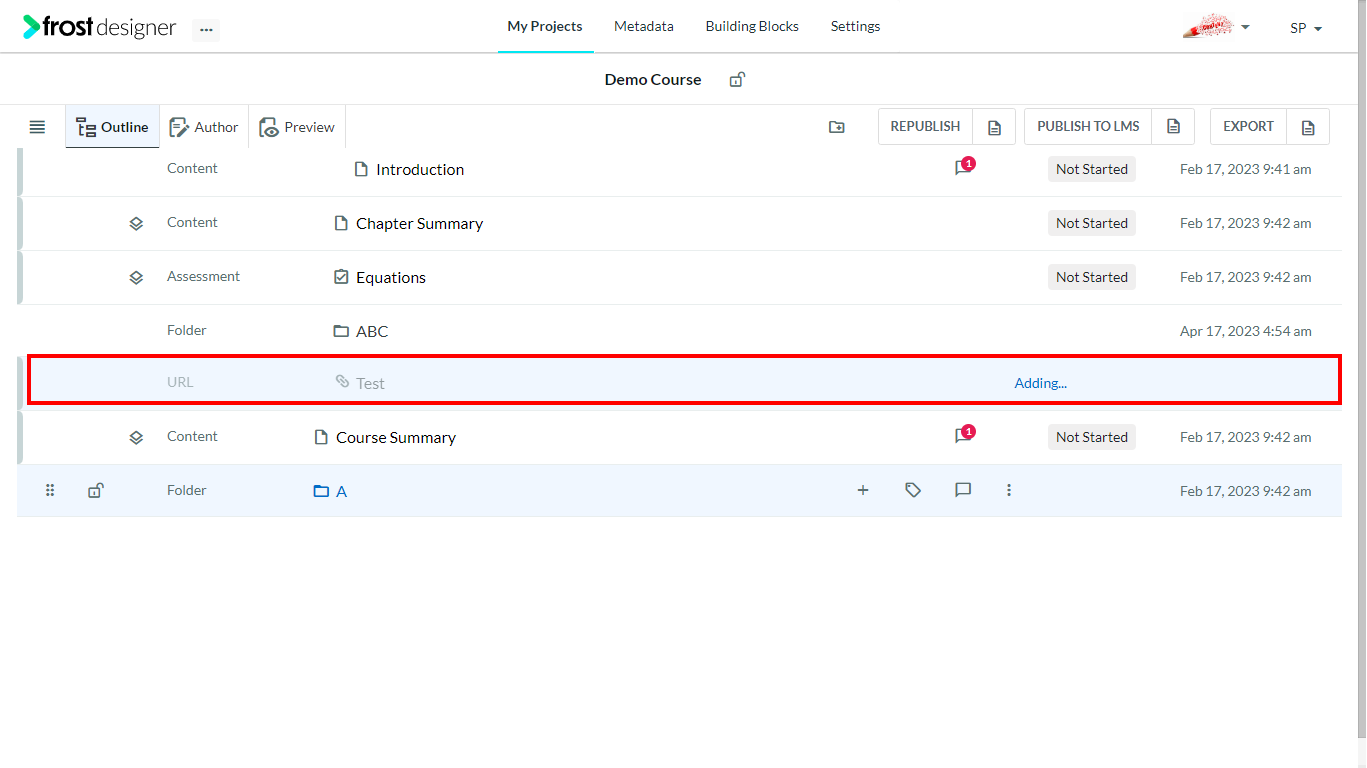Click the REPUBLISH button
The width and height of the screenshot is (1367, 768).
[925, 126]
